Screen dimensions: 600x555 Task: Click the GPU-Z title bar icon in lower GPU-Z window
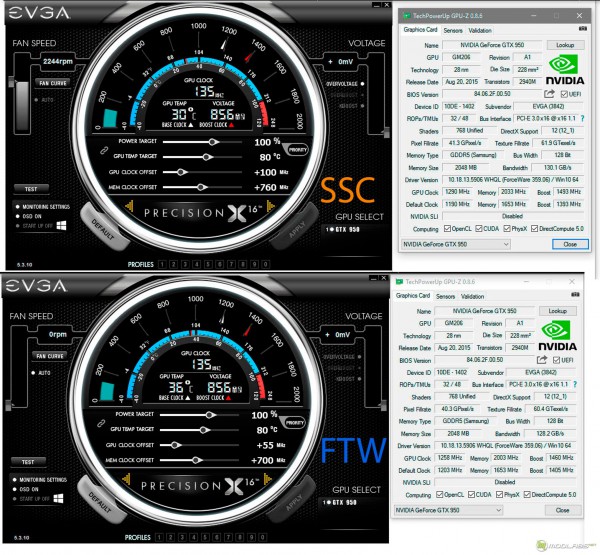pos(399,282)
